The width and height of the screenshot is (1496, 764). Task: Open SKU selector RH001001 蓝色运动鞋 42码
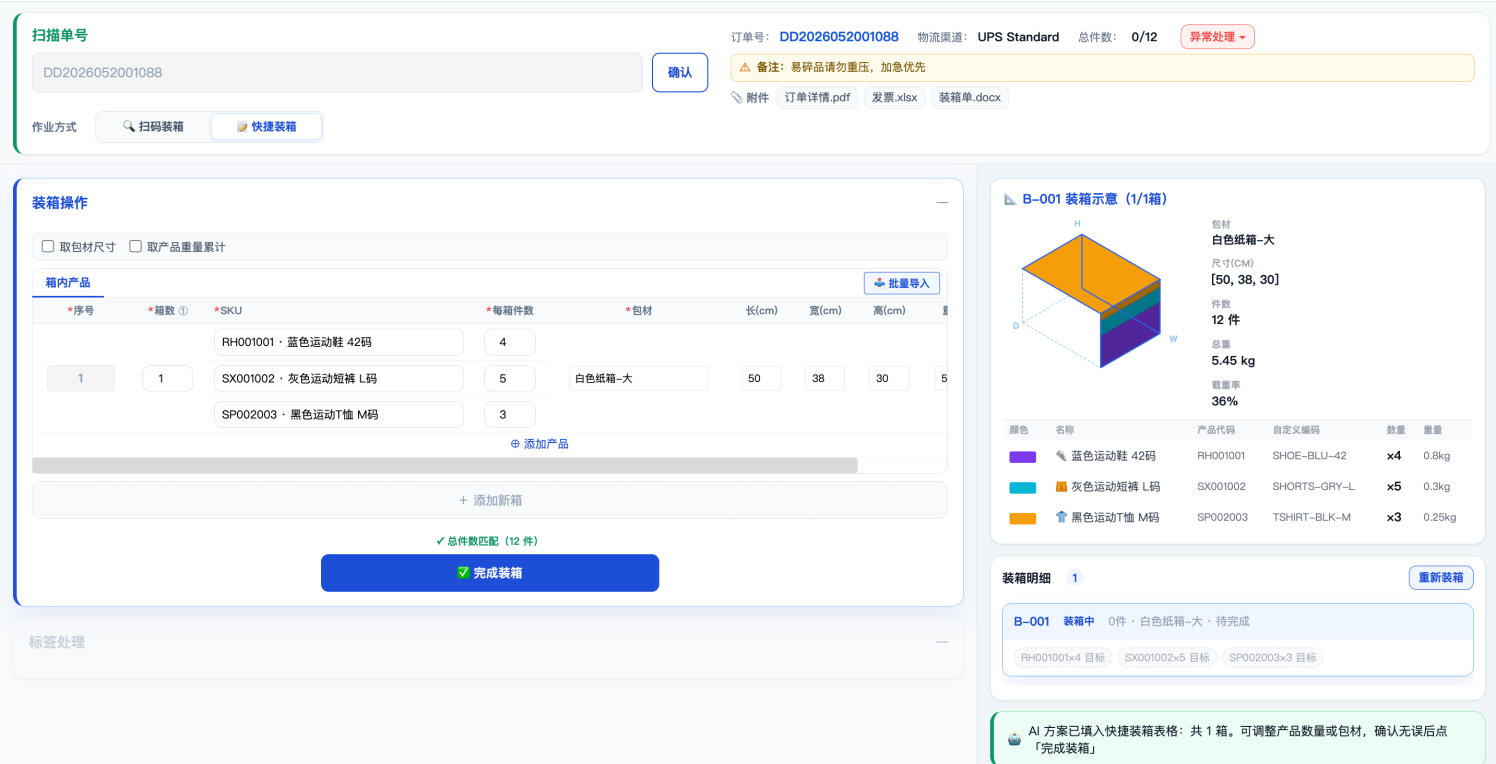tap(339, 342)
